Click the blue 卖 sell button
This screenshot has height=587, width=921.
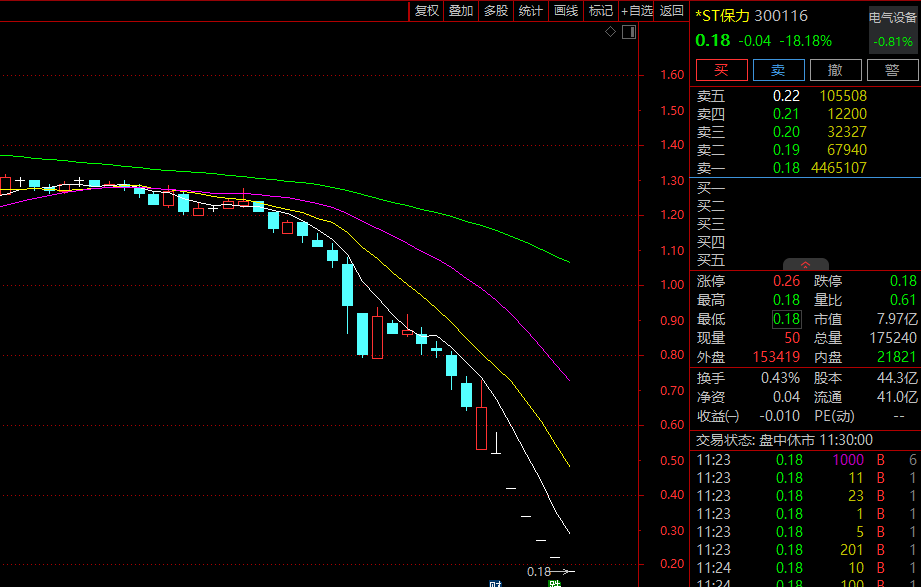[x=777, y=70]
